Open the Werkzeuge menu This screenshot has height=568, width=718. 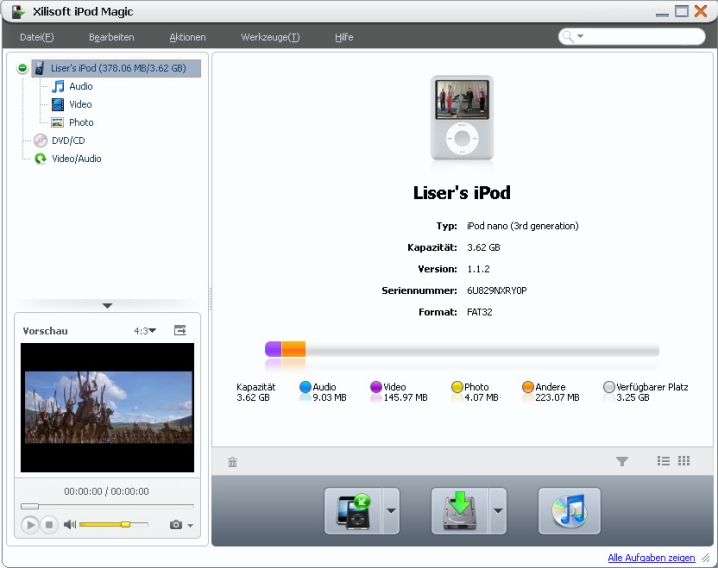(270, 37)
